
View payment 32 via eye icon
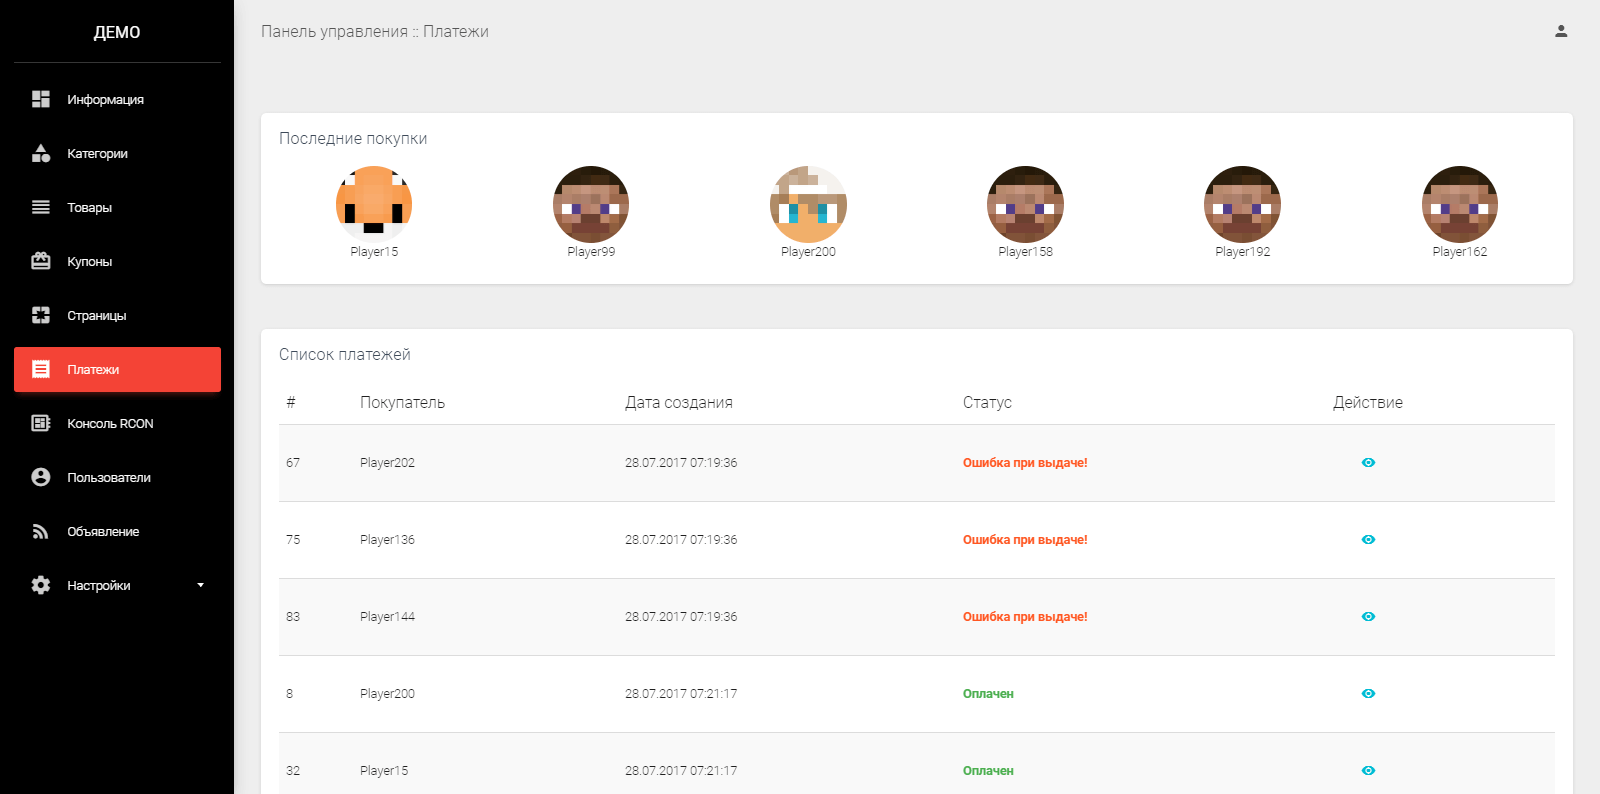[x=1368, y=770]
